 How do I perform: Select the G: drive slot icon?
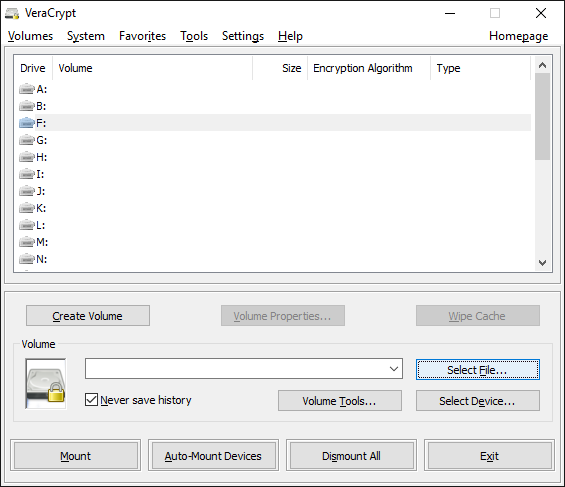(27, 140)
